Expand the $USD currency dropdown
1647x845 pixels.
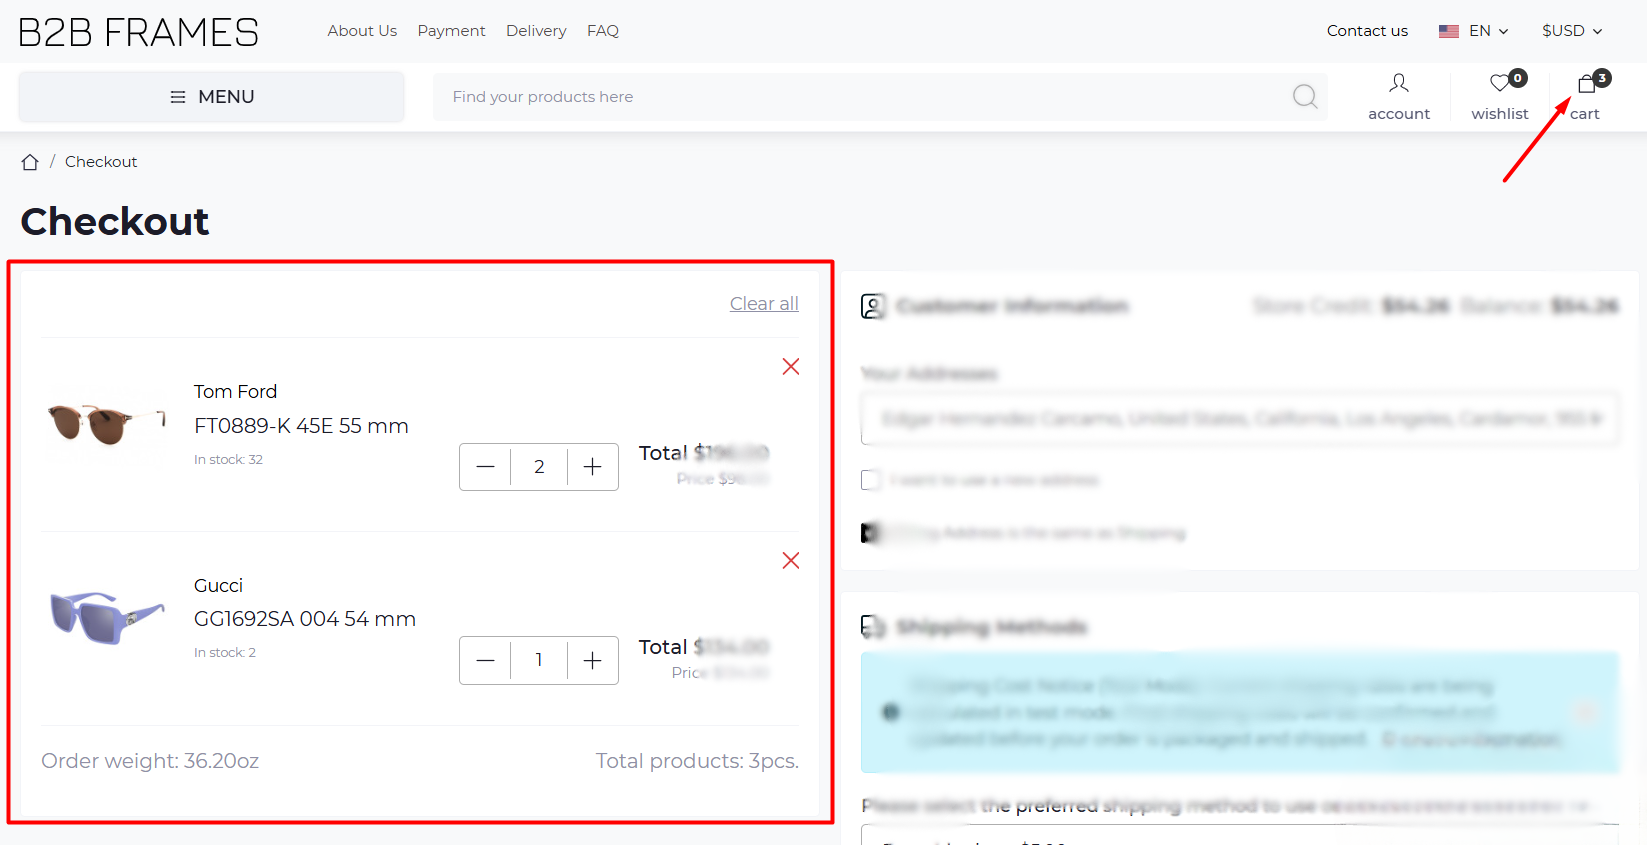click(x=1572, y=31)
